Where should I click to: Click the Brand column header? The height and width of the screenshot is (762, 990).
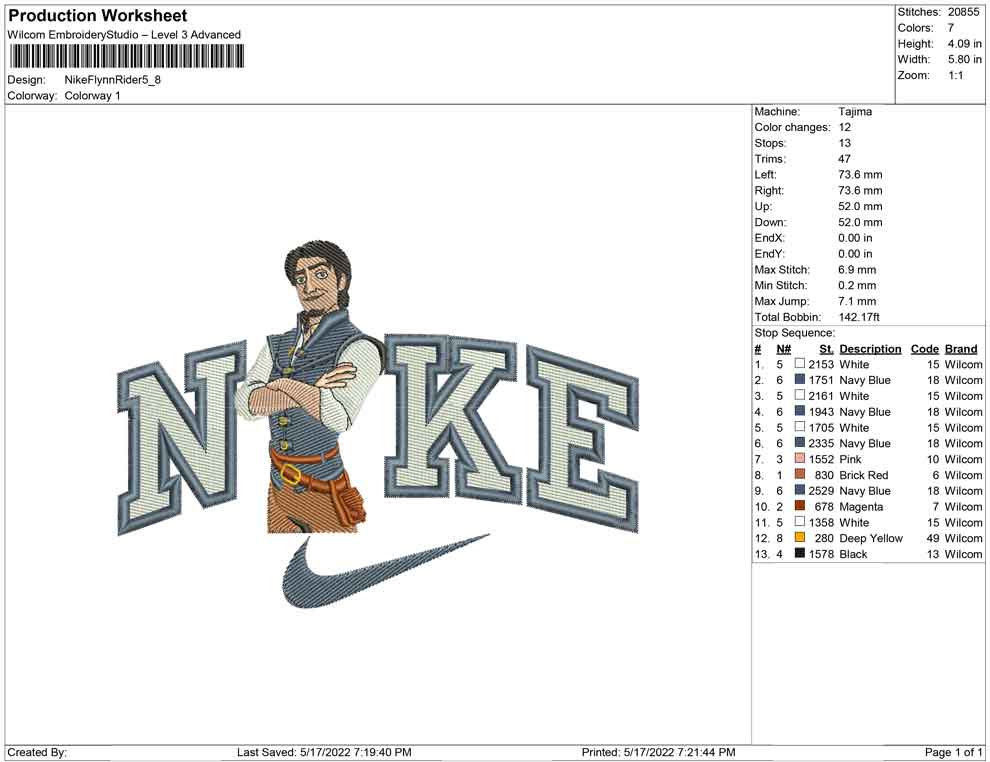click(961, 348)
